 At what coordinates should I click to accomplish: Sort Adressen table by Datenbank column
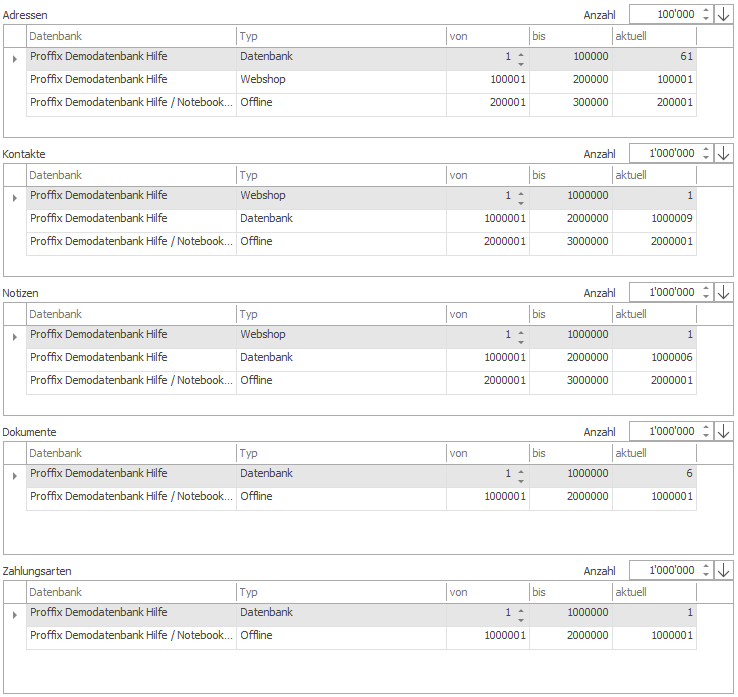pos(131,36)
